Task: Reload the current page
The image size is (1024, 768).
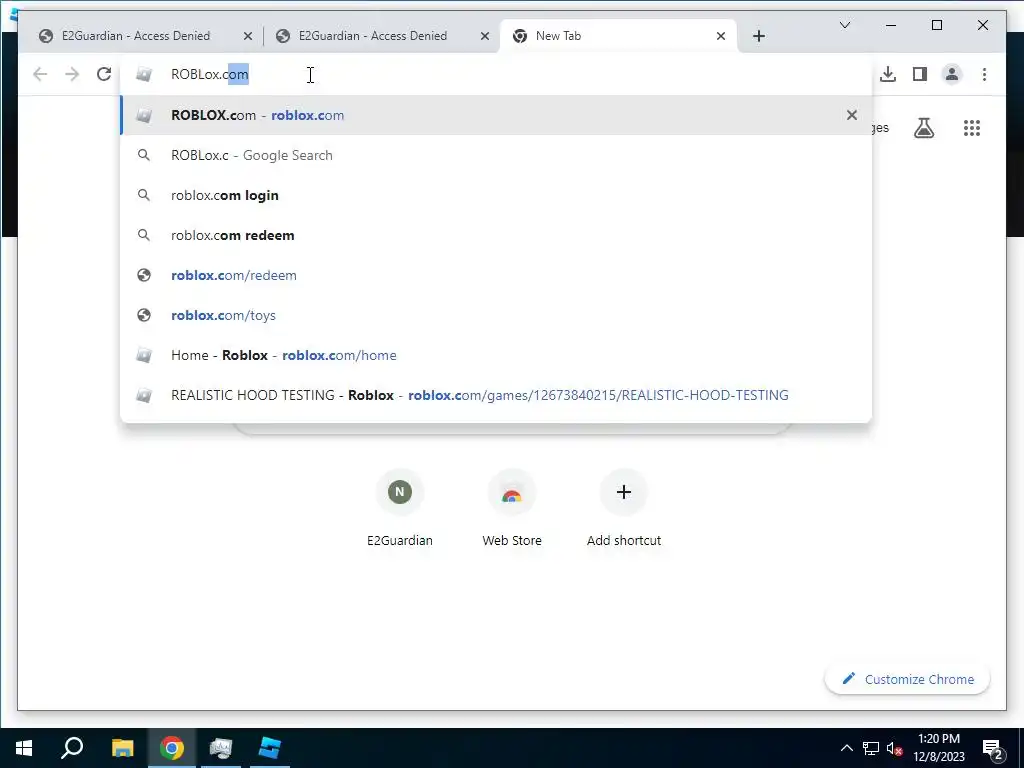Action: click(x=104, y=74)
